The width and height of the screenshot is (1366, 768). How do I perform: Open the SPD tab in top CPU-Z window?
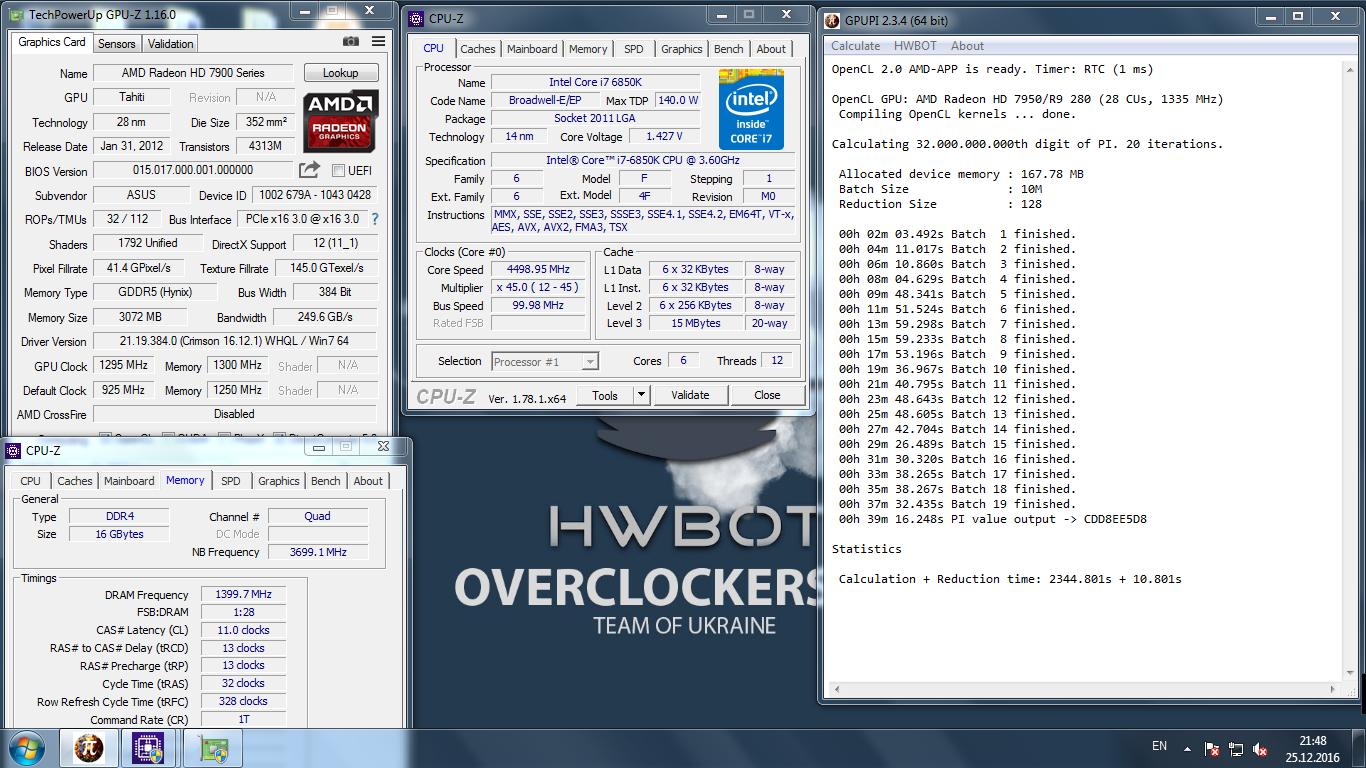634,49
